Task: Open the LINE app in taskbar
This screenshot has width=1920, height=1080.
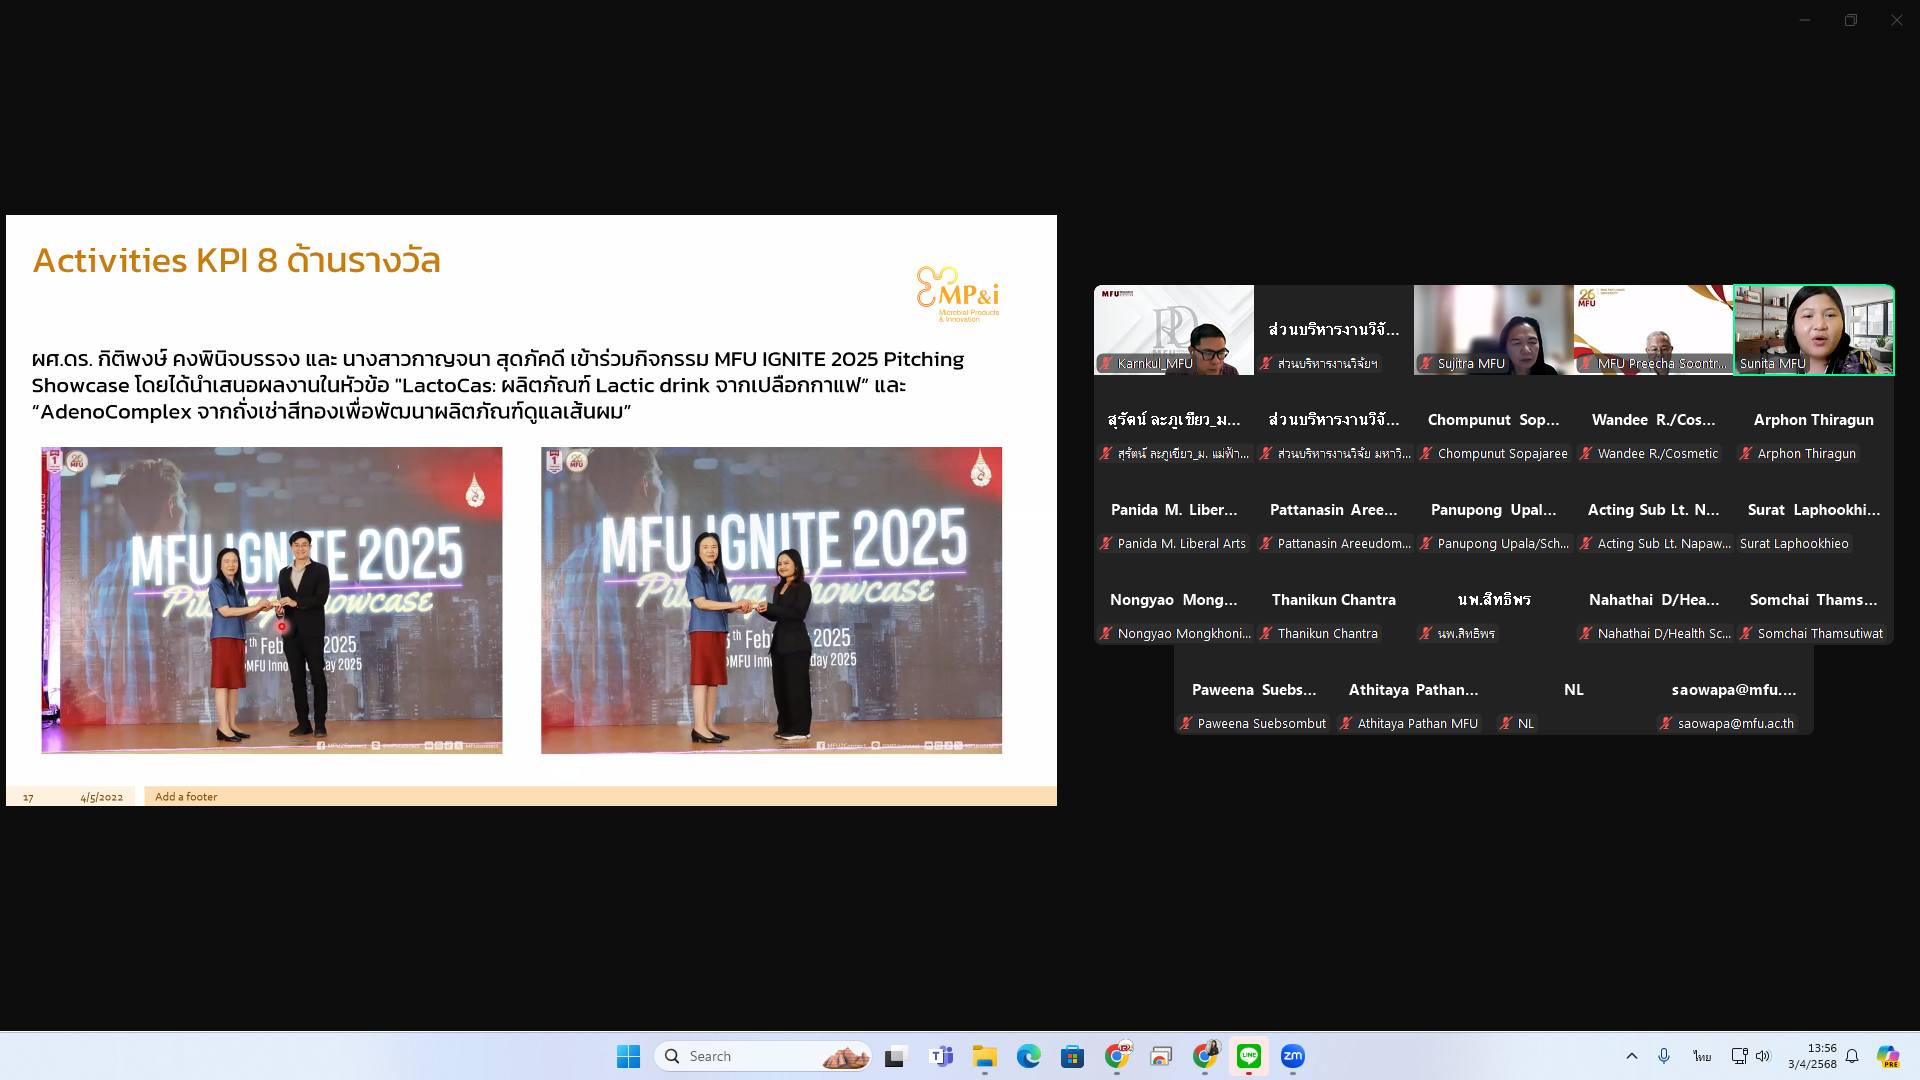Action: 1249,1056
